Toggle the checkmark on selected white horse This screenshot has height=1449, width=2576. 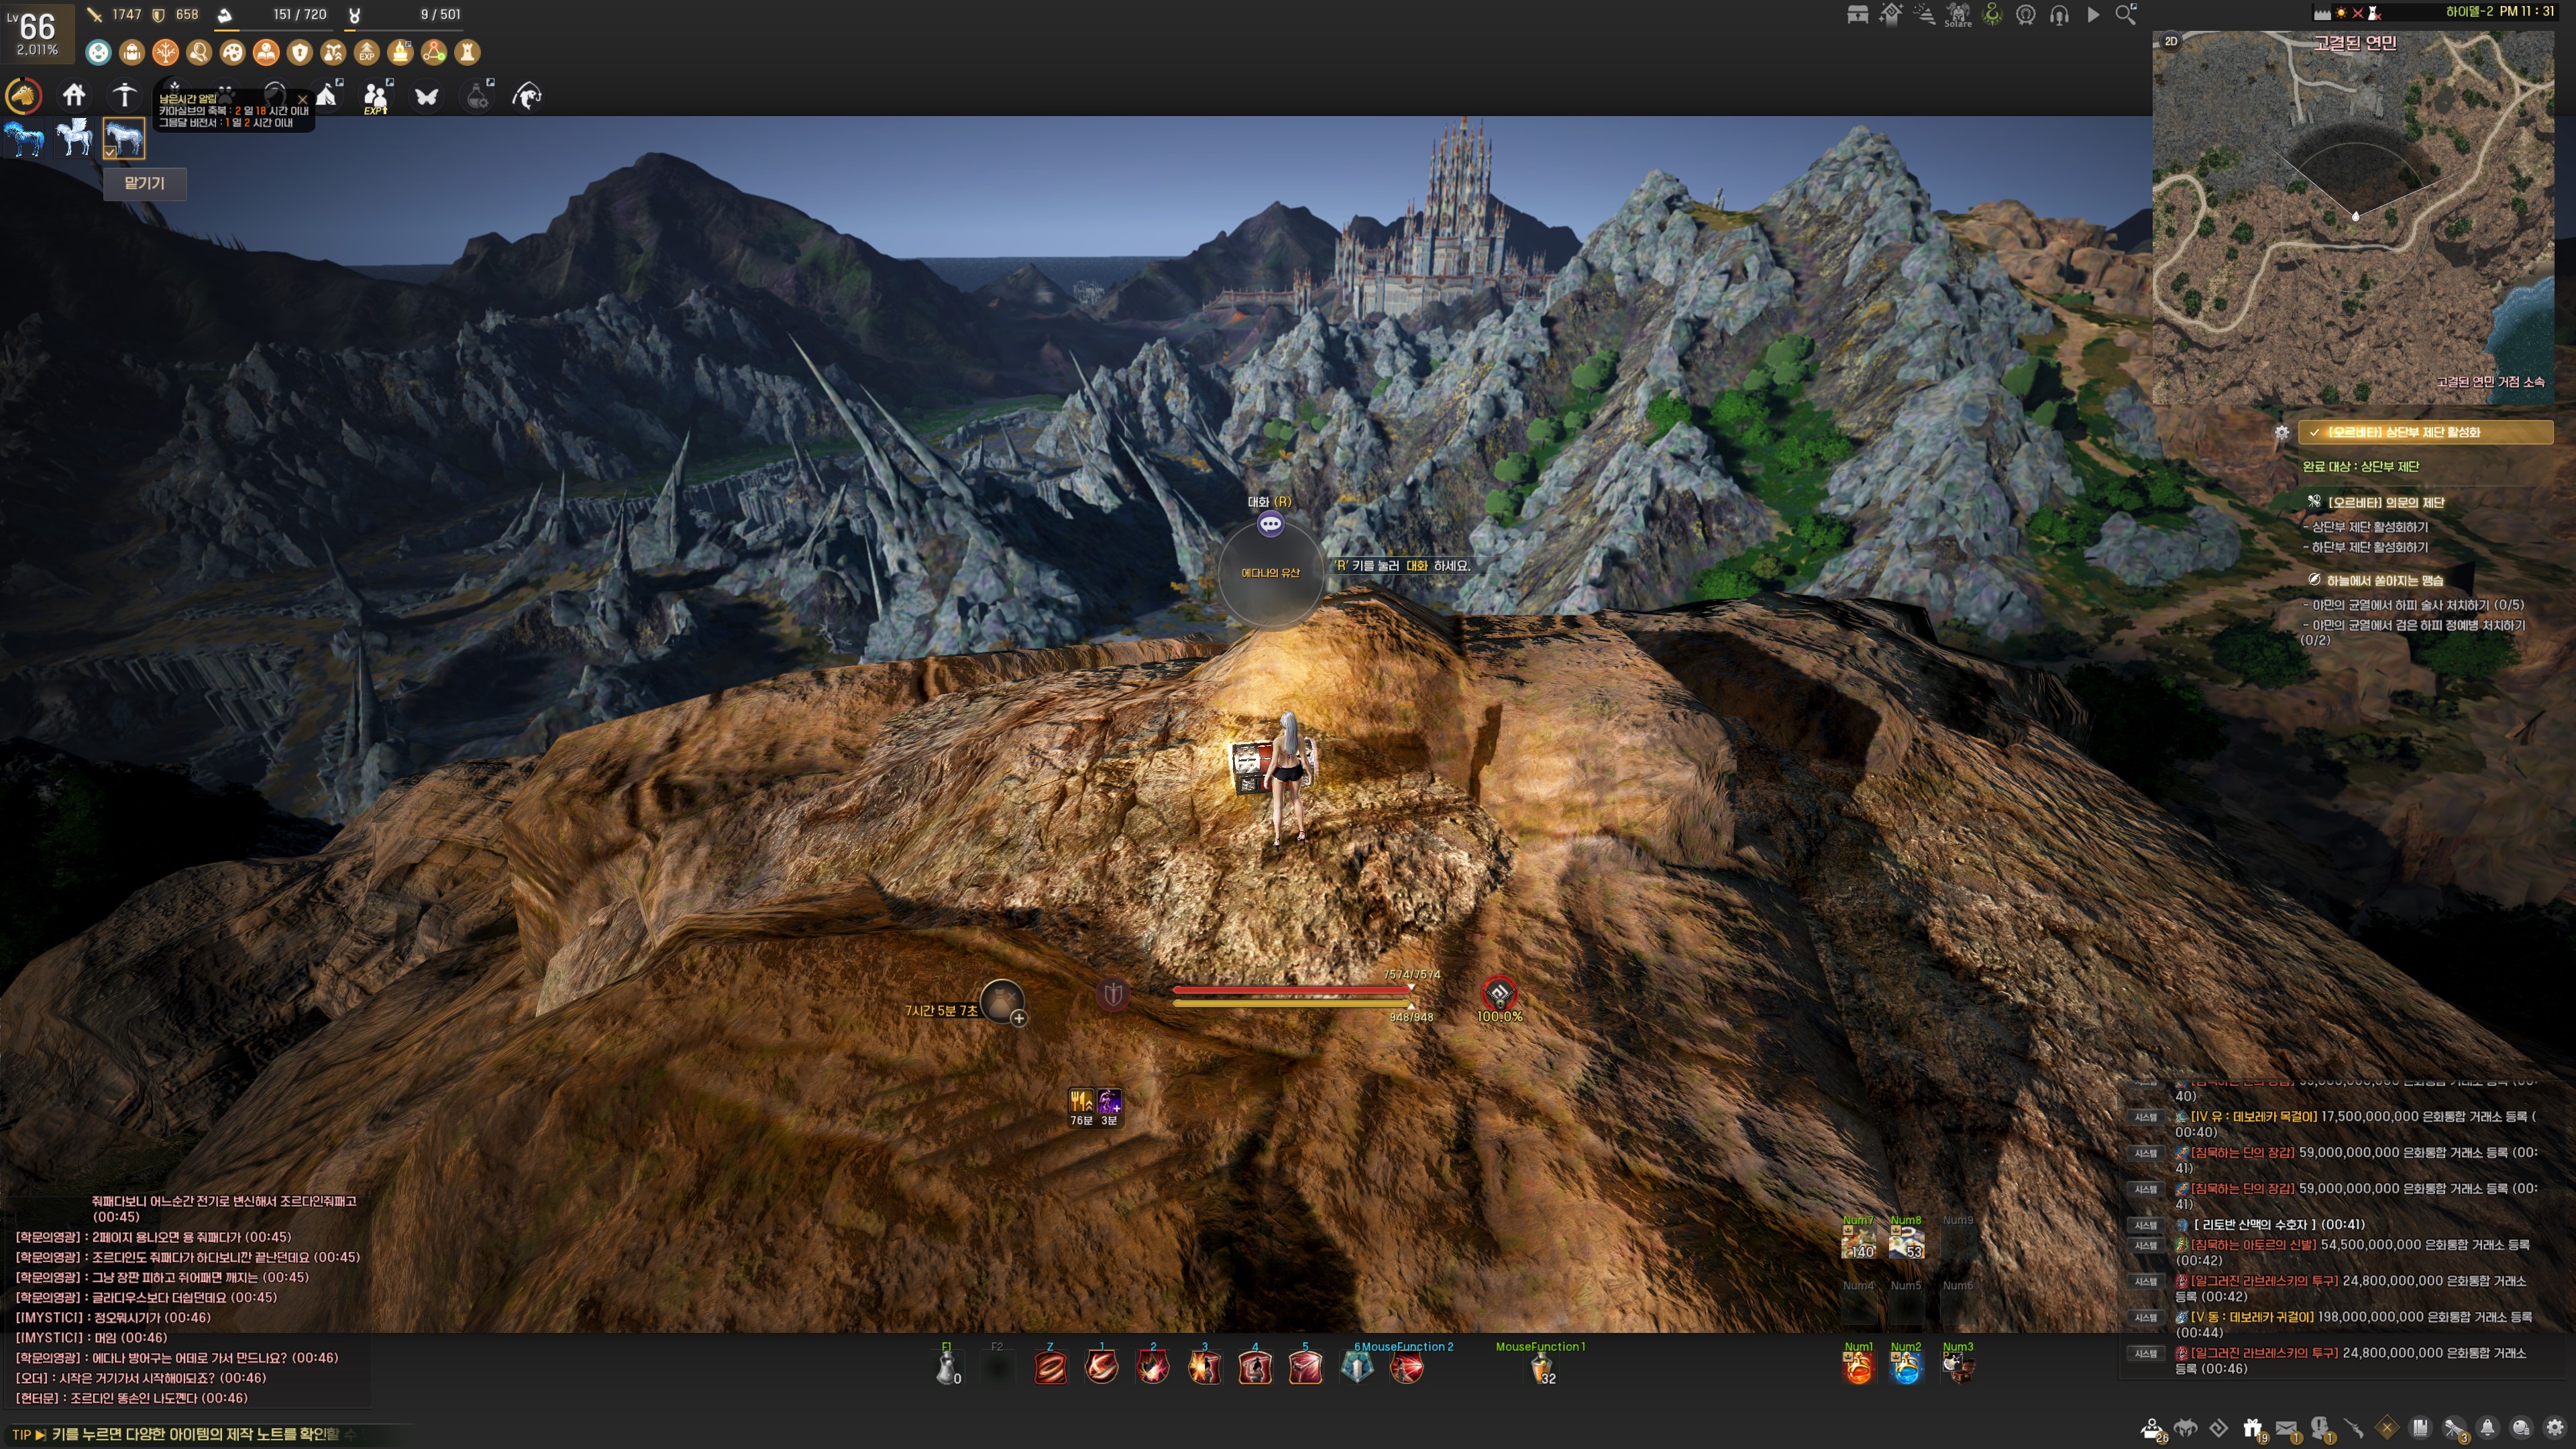click(x=110, y=152)
